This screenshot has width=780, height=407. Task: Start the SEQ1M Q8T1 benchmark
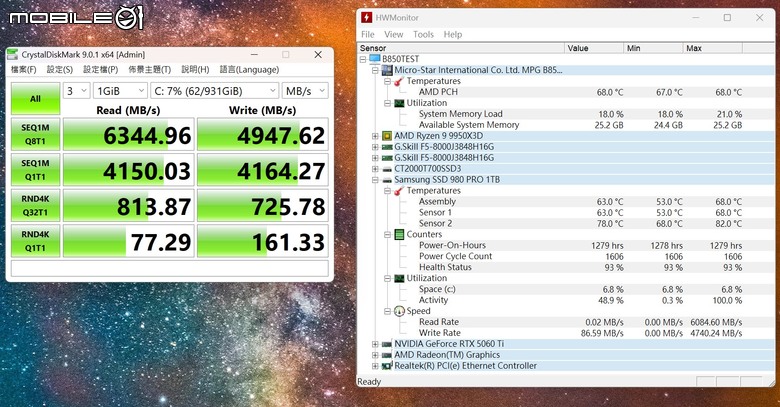tap(35, 134)
